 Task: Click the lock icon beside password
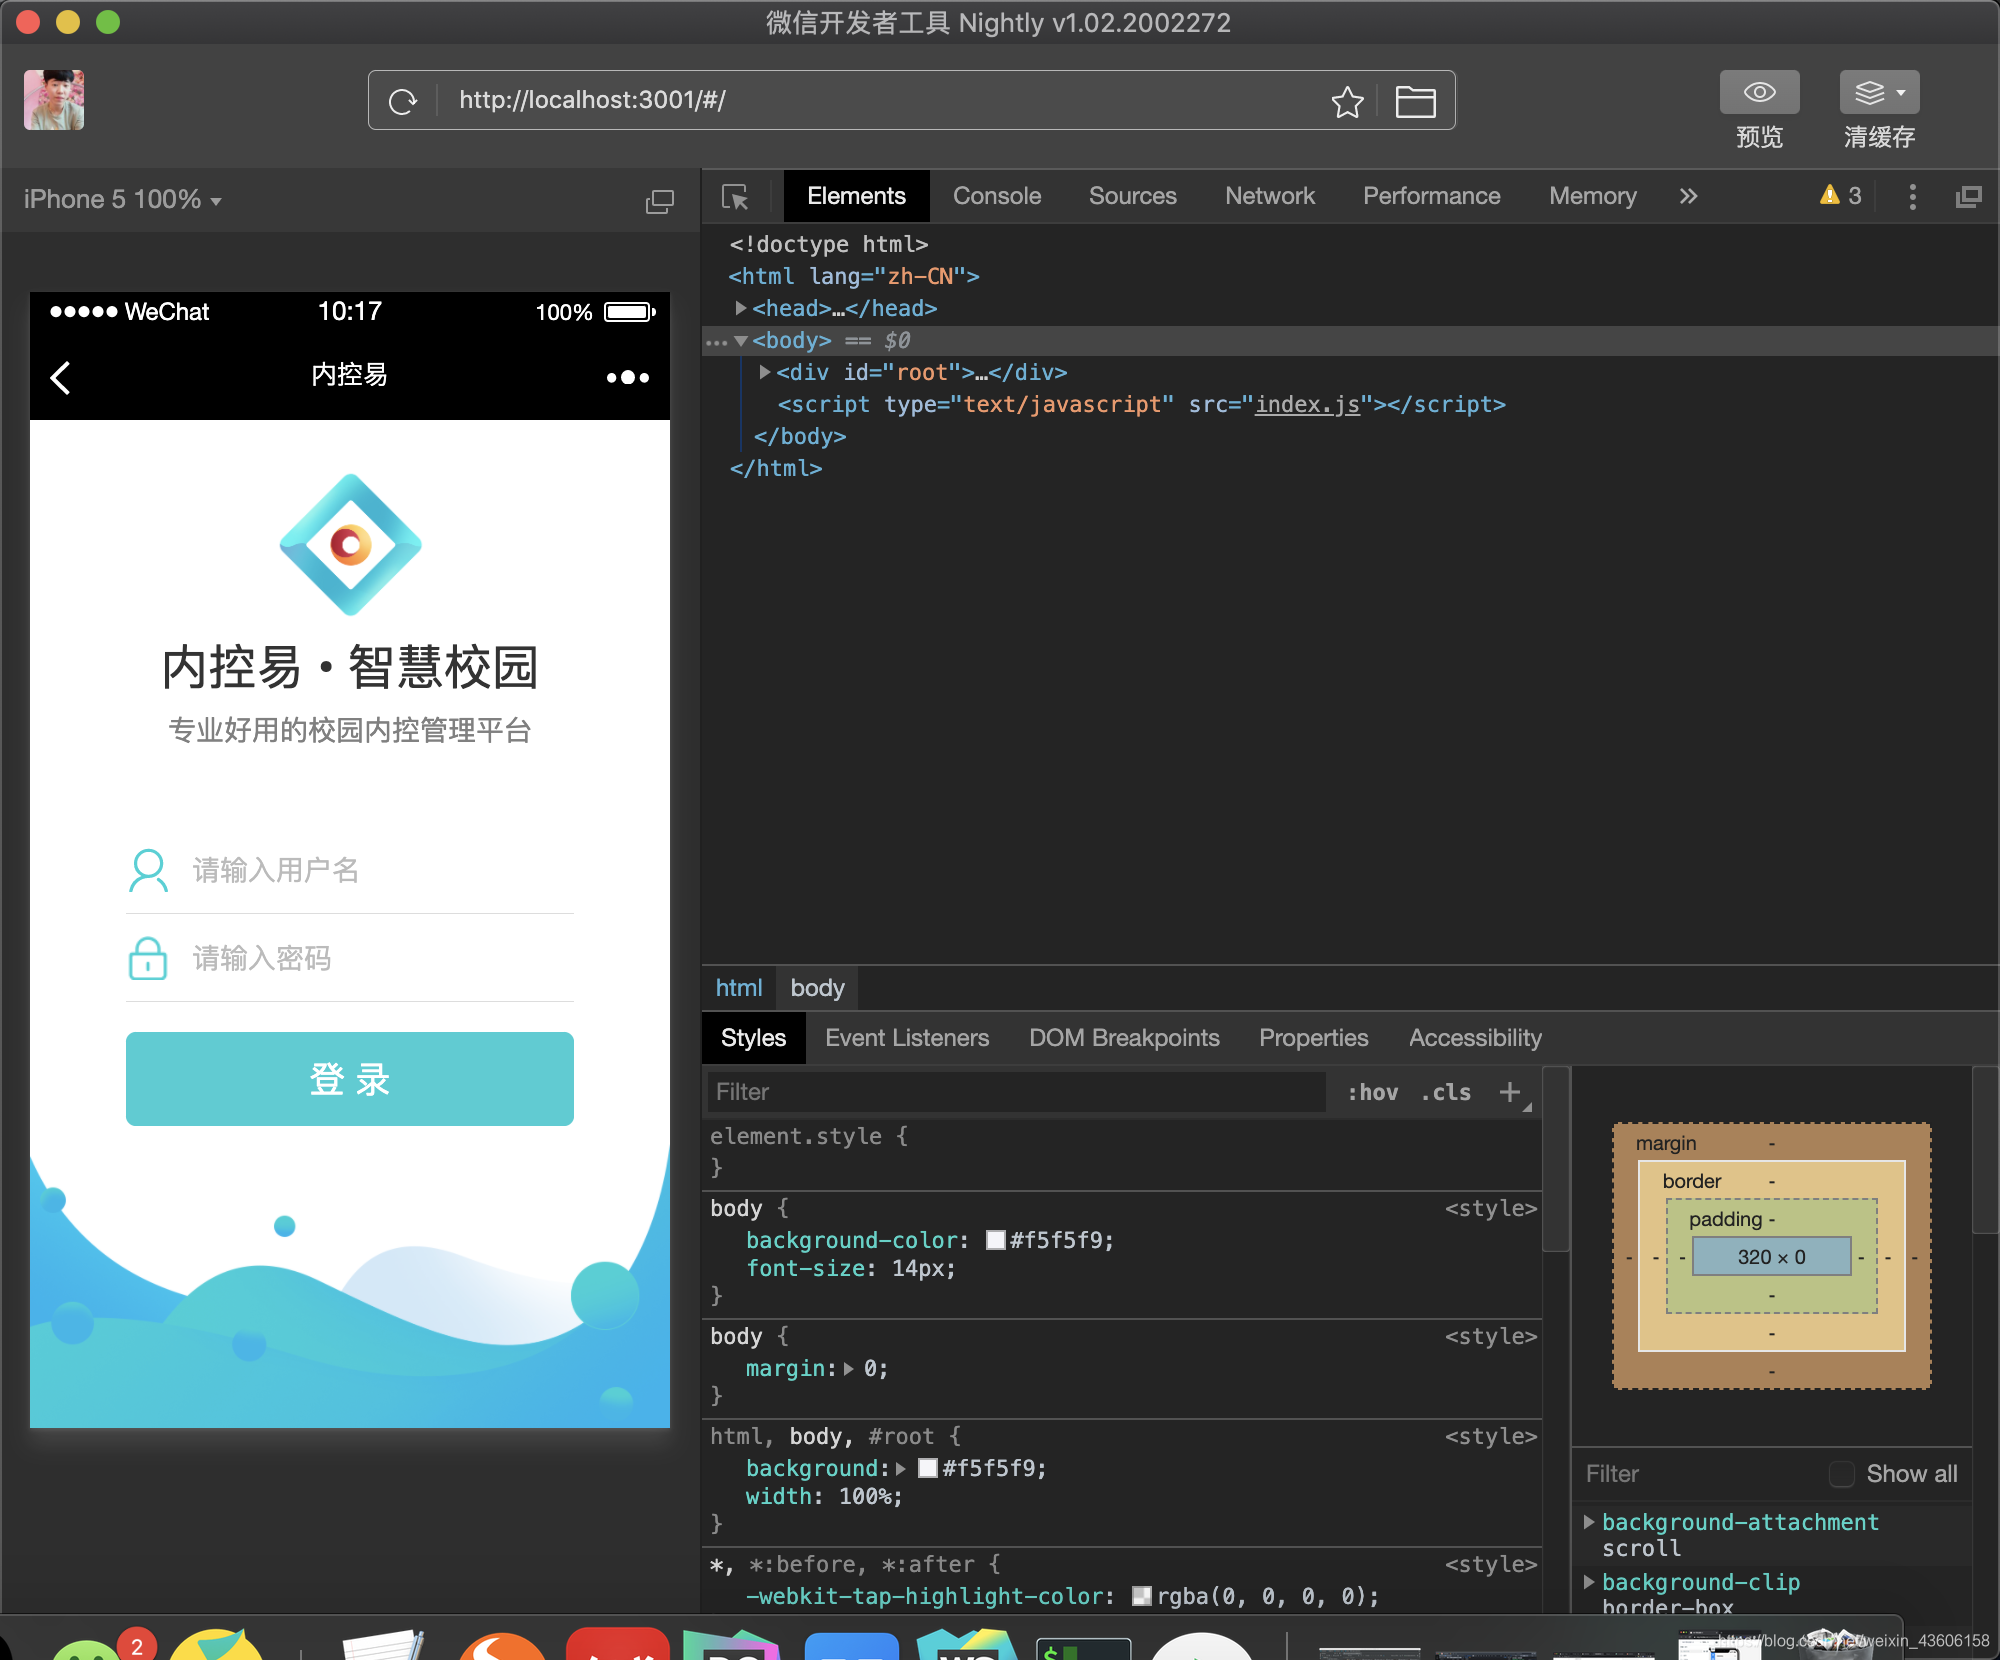(x=148, y=958)
